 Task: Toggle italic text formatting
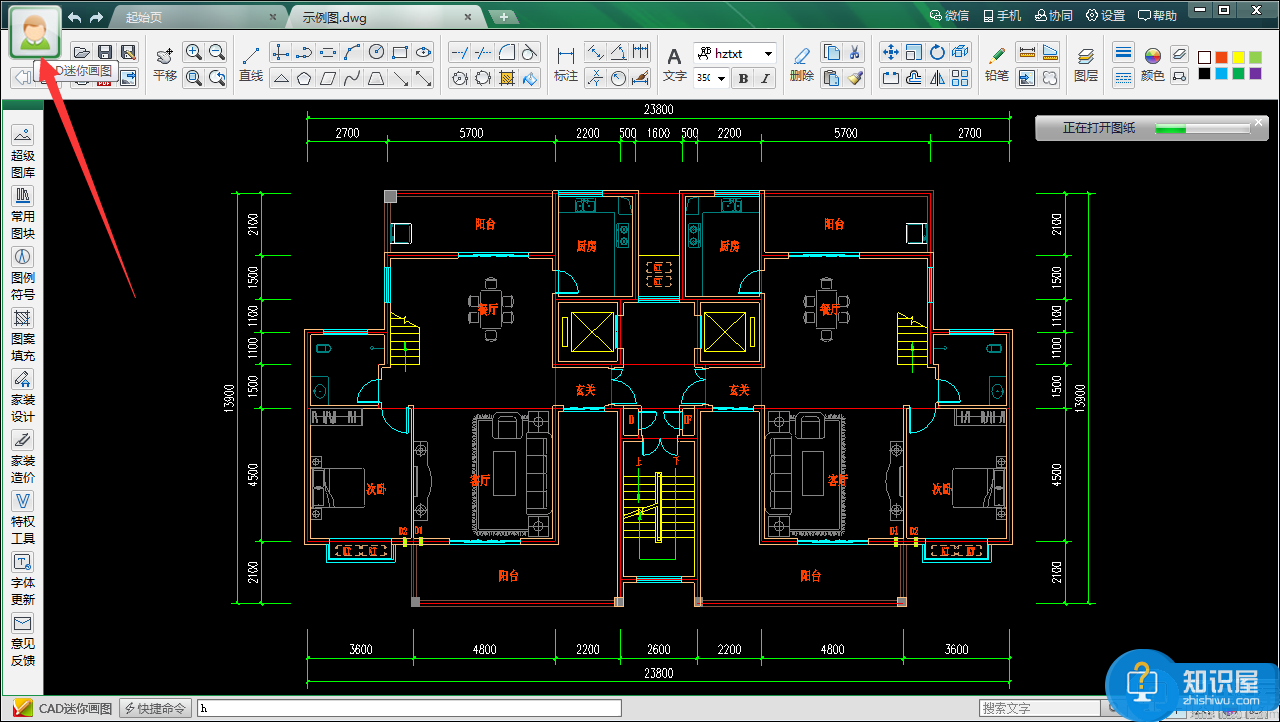tap(765, 78)
